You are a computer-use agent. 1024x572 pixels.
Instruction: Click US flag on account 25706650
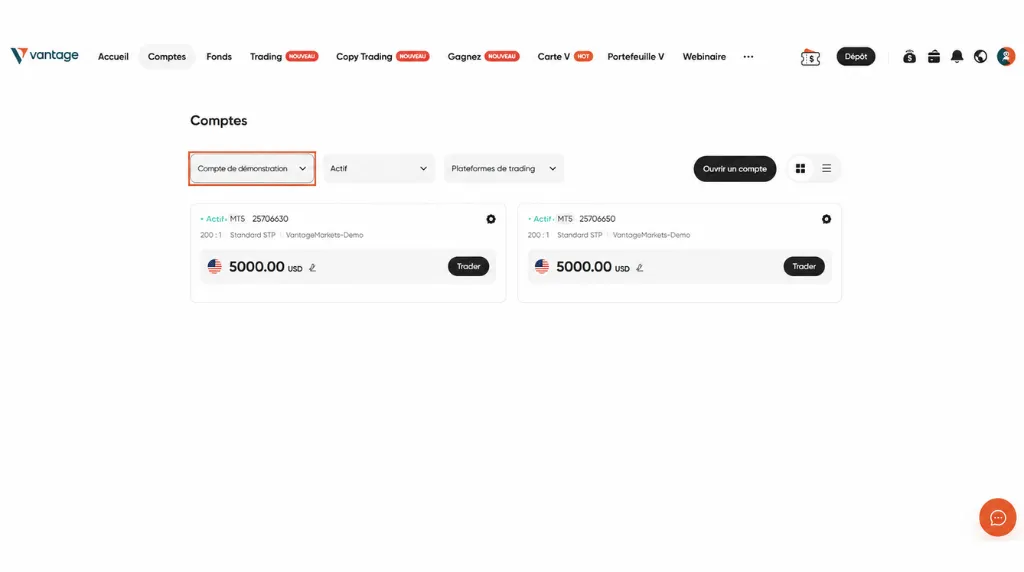coord(541,266)
